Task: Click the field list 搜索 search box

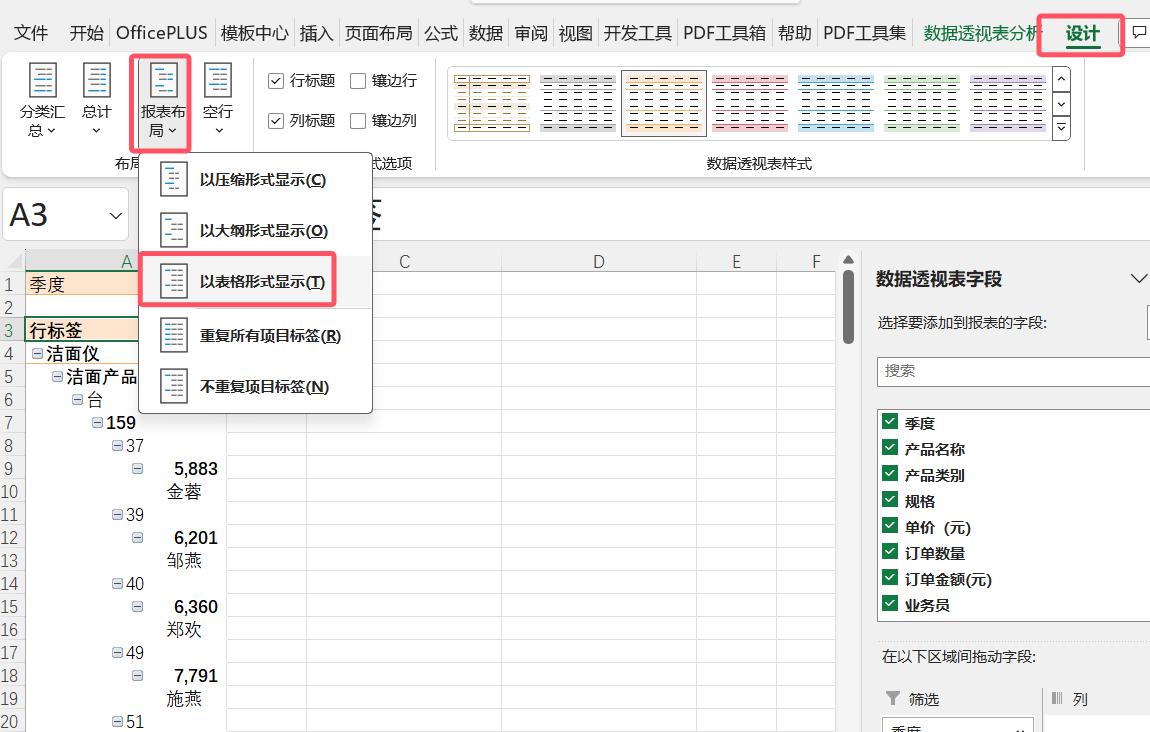Action: pyautogui.click(x=1014, y=371)
